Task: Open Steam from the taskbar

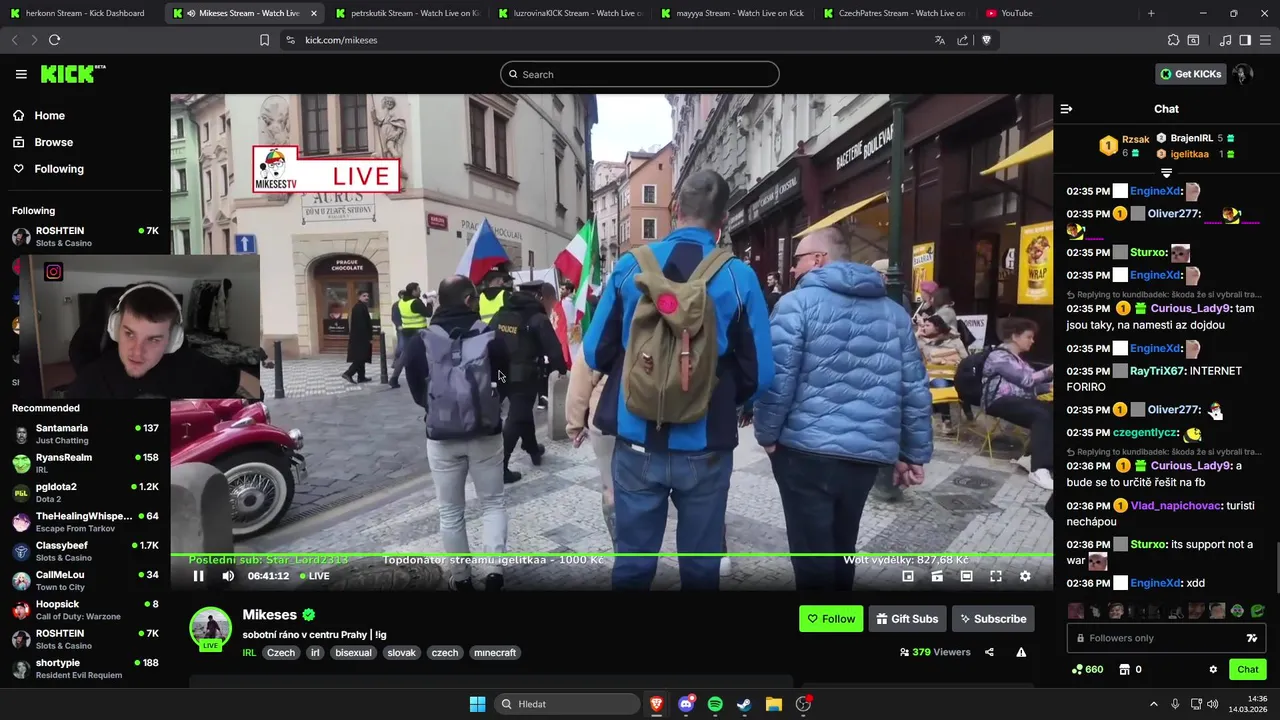Action: tap(744, 704)
